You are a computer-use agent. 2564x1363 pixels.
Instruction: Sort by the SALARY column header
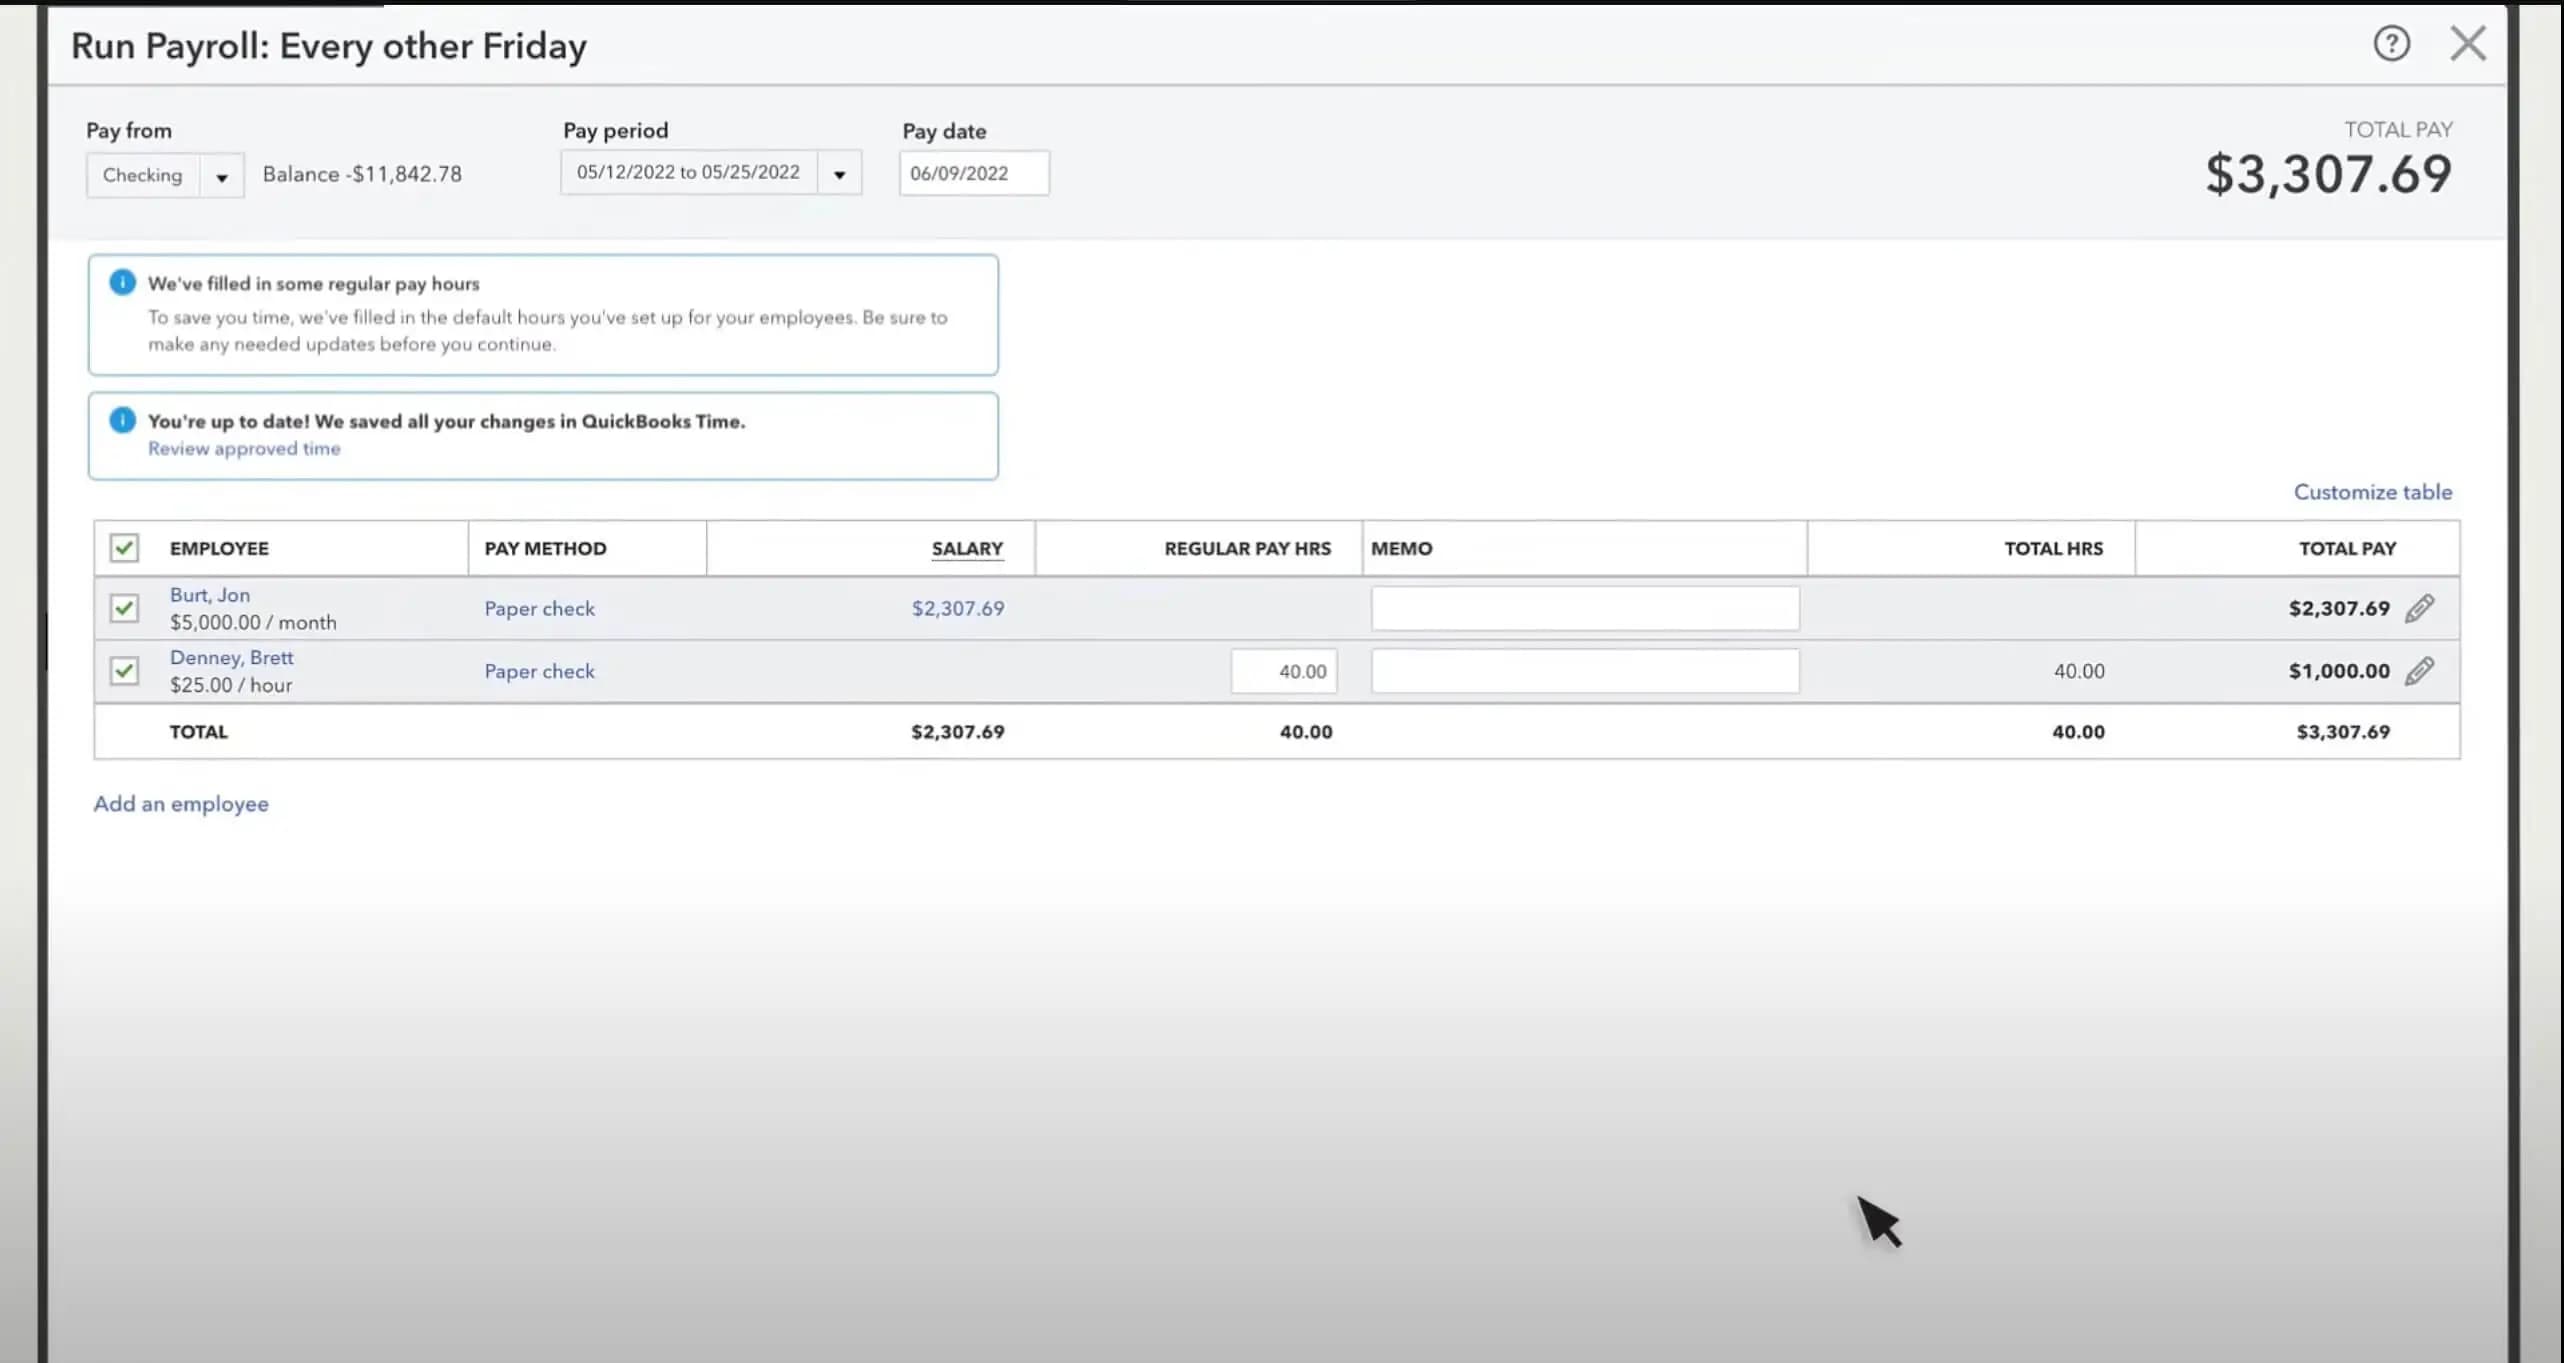[x=967, y=549]
